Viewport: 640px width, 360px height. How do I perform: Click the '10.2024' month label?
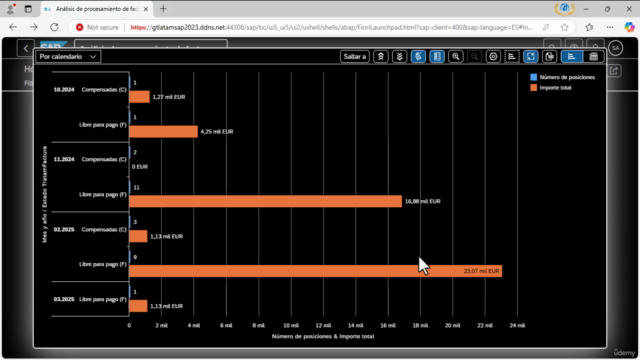64,90
